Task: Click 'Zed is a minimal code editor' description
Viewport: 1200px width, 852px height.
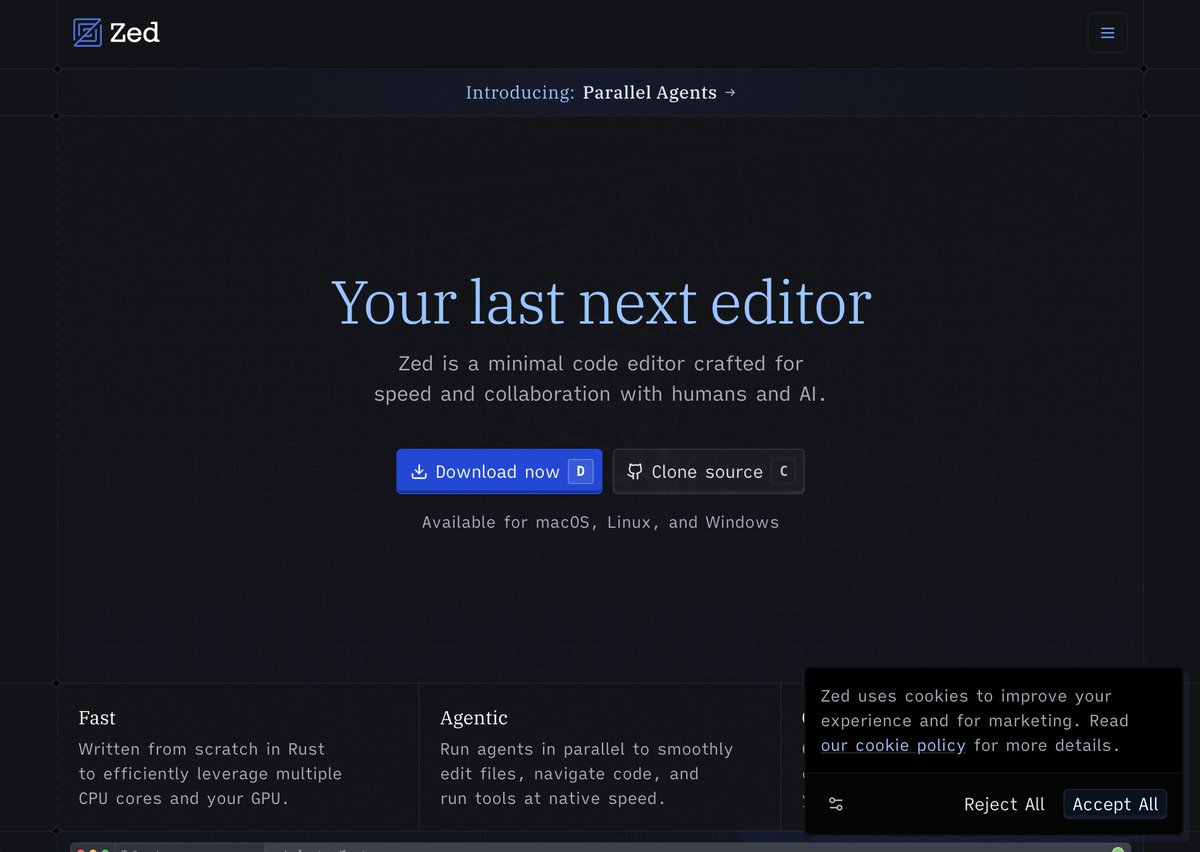Action: [x=600, y=378]
